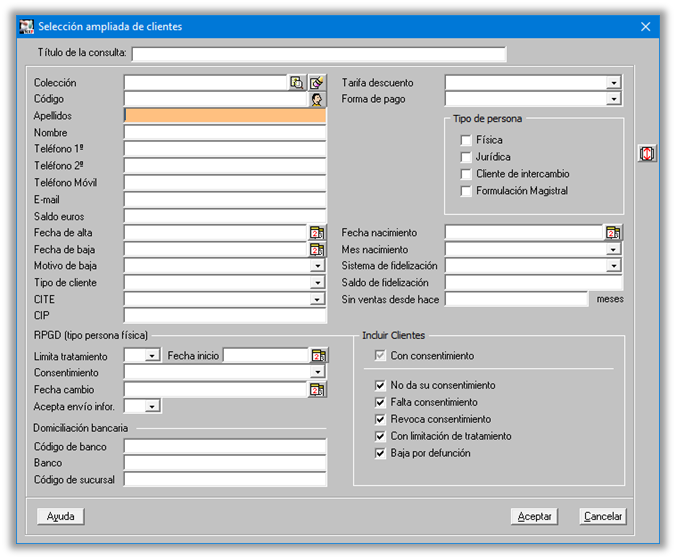Click the Teléfono 1º input field
Image resolution: width=676 pixels, height=559 pixels.
[225, 149]
